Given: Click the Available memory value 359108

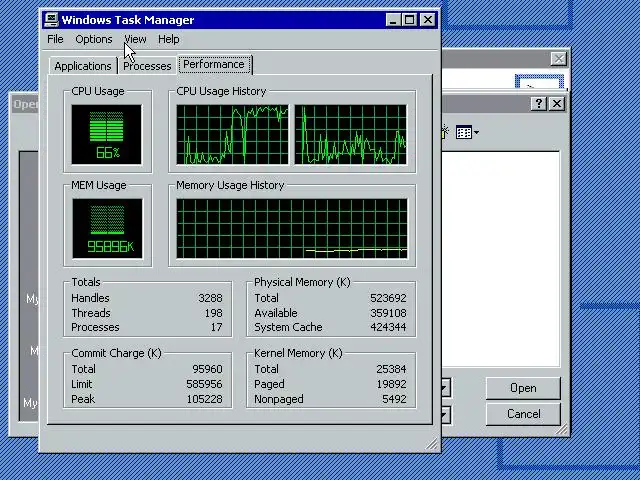Looking at the screenshot, I should (x=388, y=313).
